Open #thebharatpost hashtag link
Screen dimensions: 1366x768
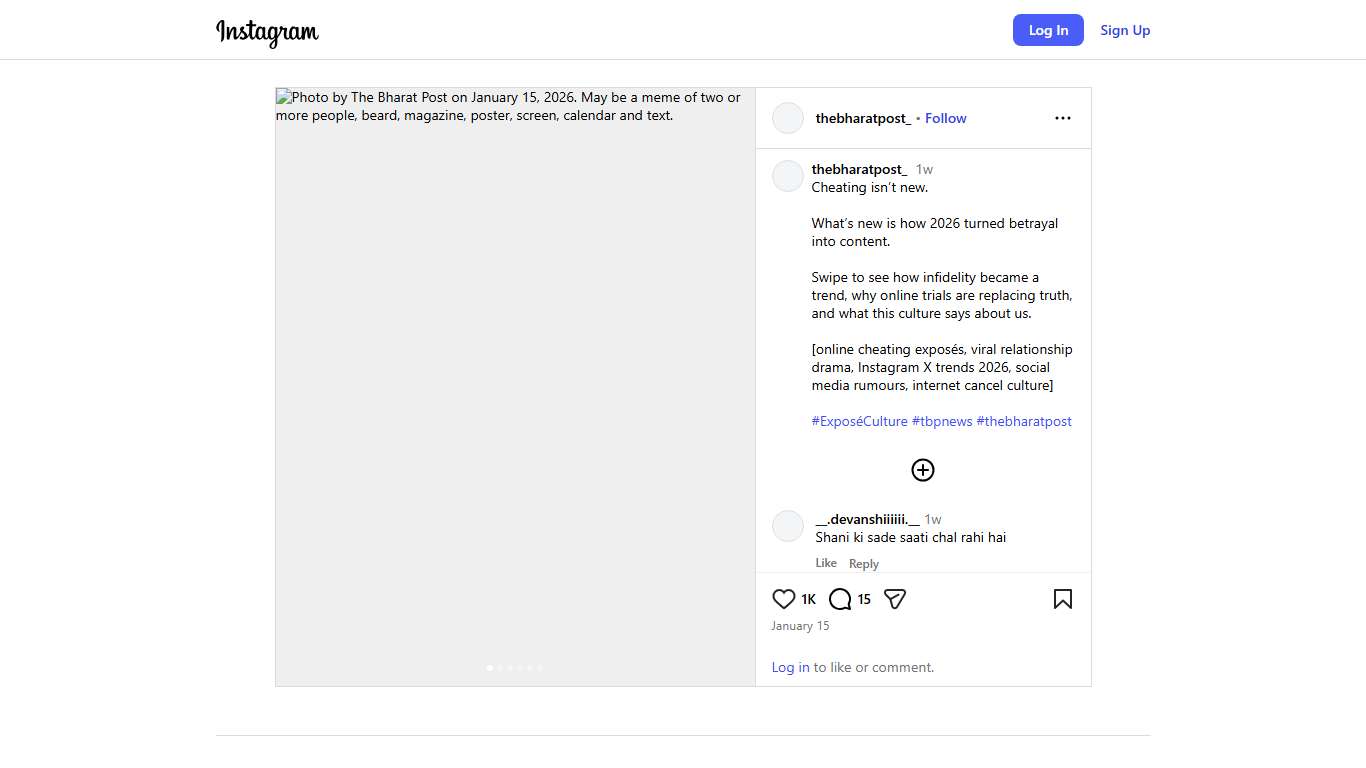(x=1024, y=421)
